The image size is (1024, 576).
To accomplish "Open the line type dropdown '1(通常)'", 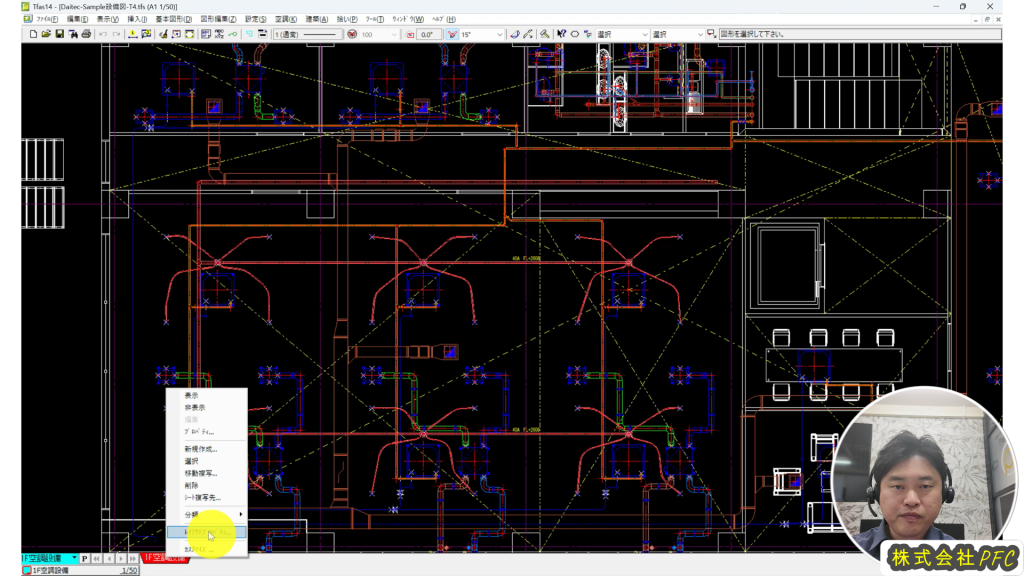I will point(306,34).
